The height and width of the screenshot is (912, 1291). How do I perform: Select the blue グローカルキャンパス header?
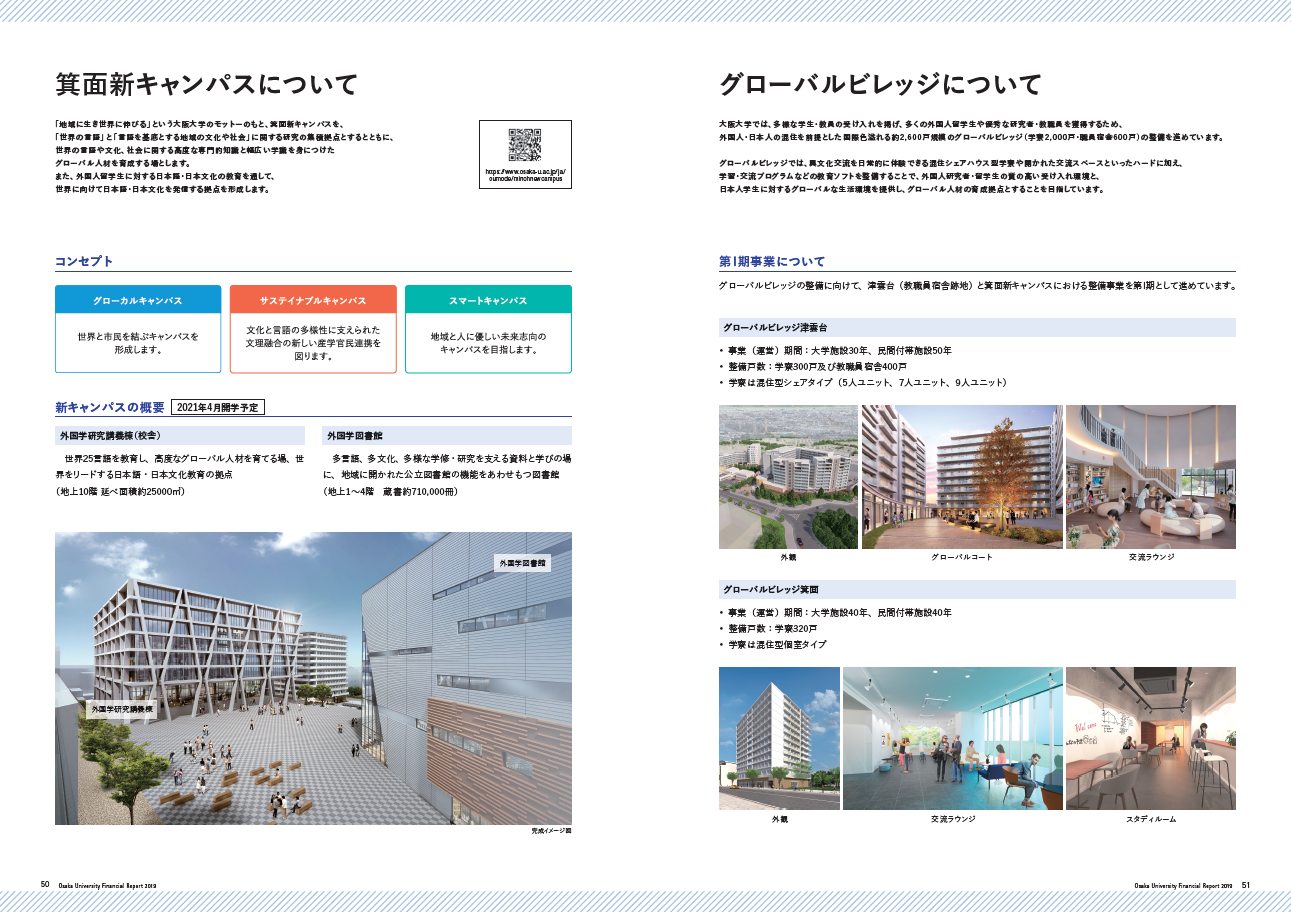pyautogui.click(x=138, y=300)
